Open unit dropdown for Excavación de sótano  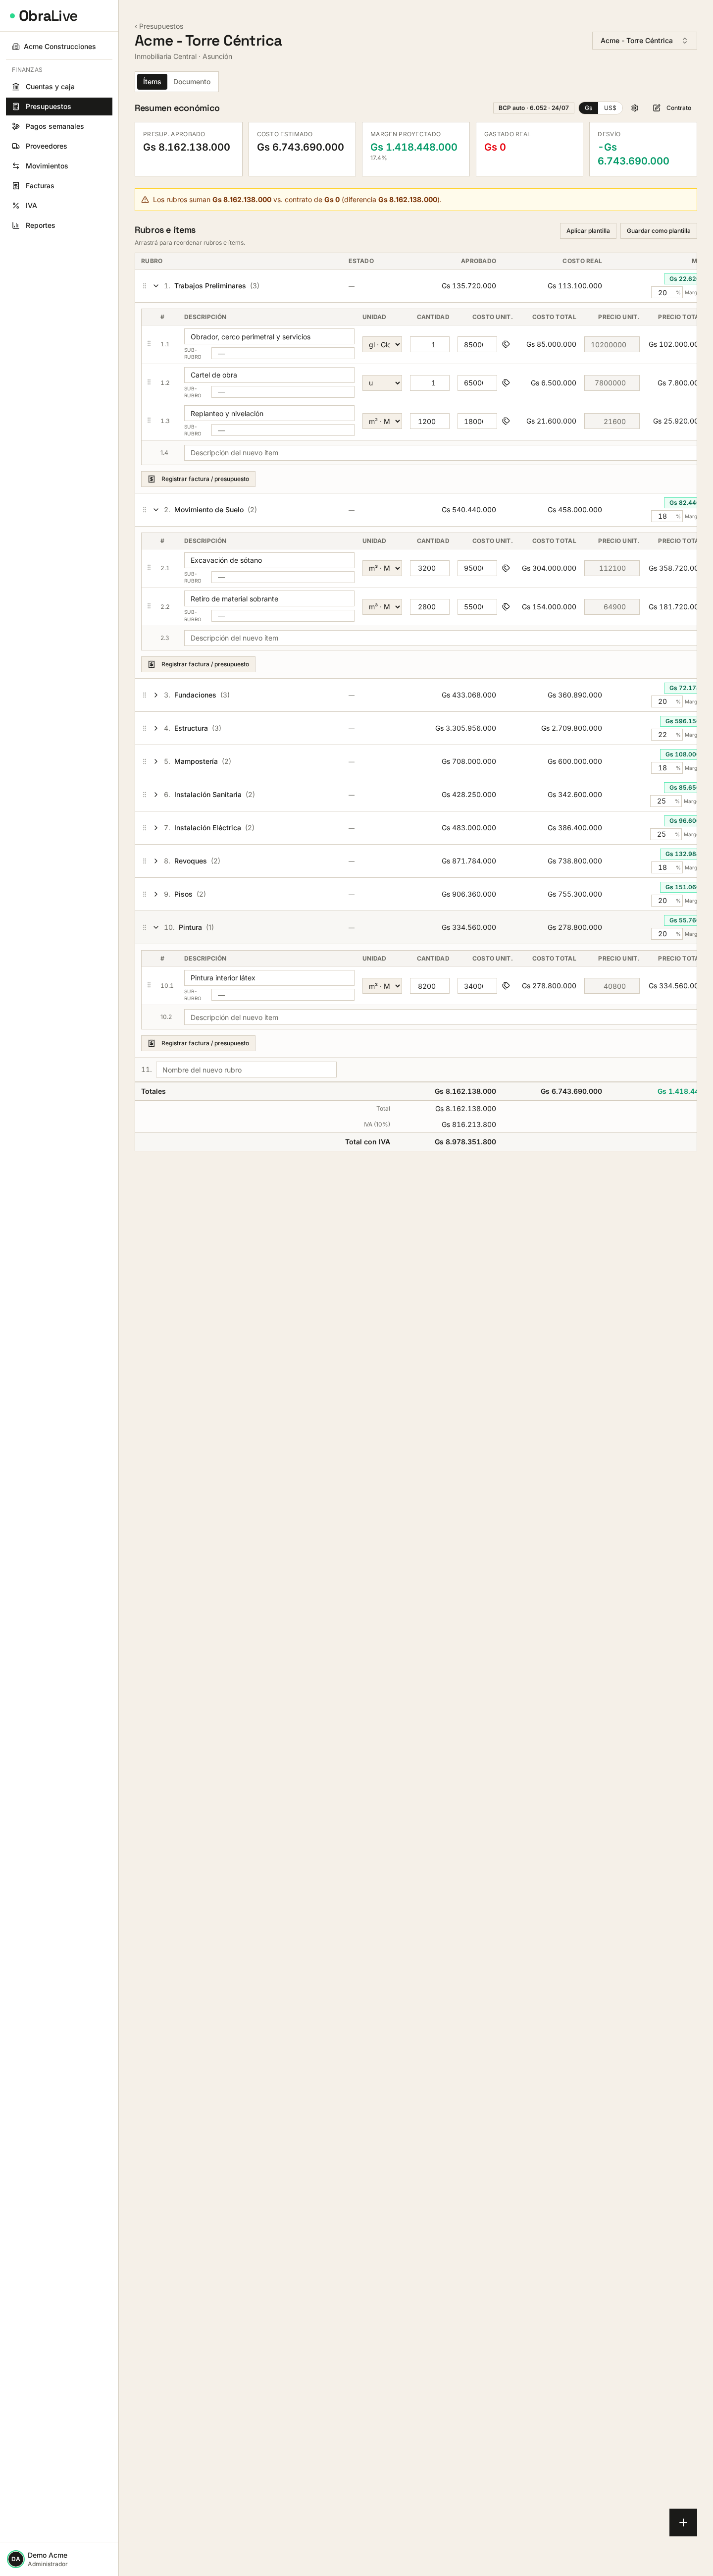pos(382,568)
